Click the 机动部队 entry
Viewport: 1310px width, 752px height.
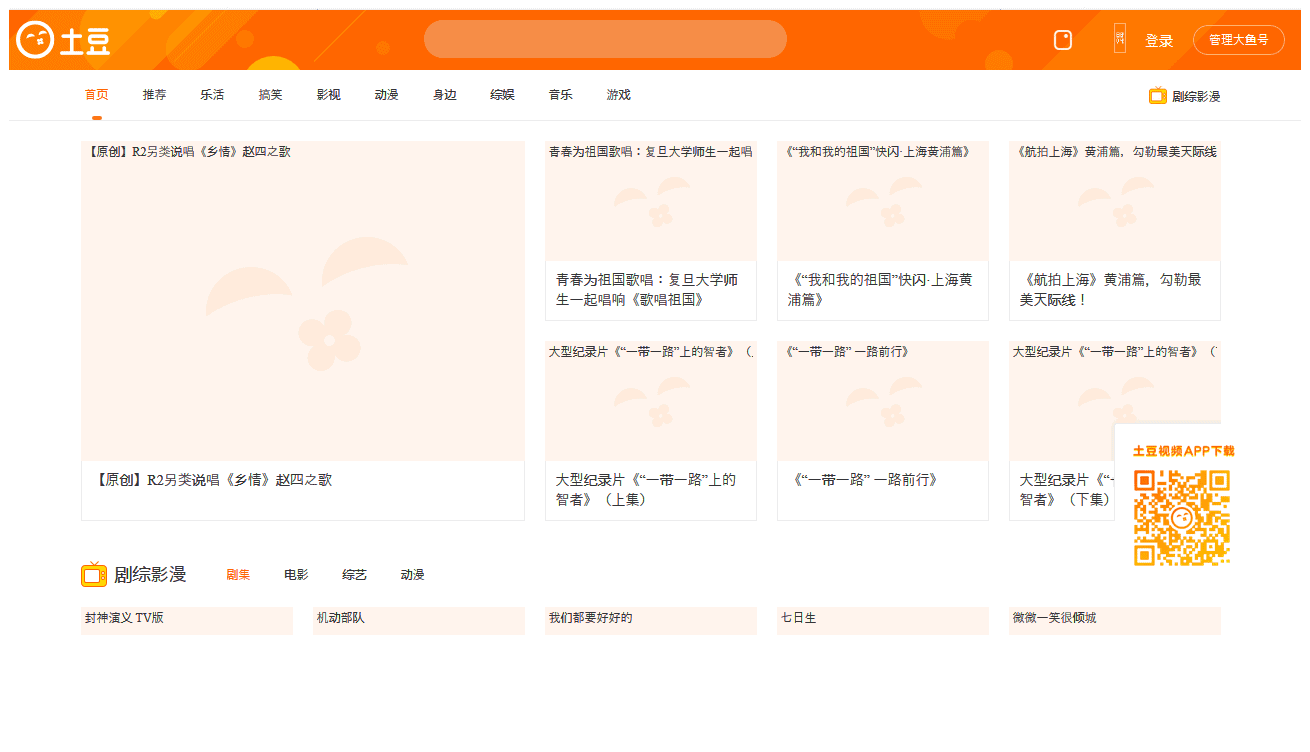(420, 620)
